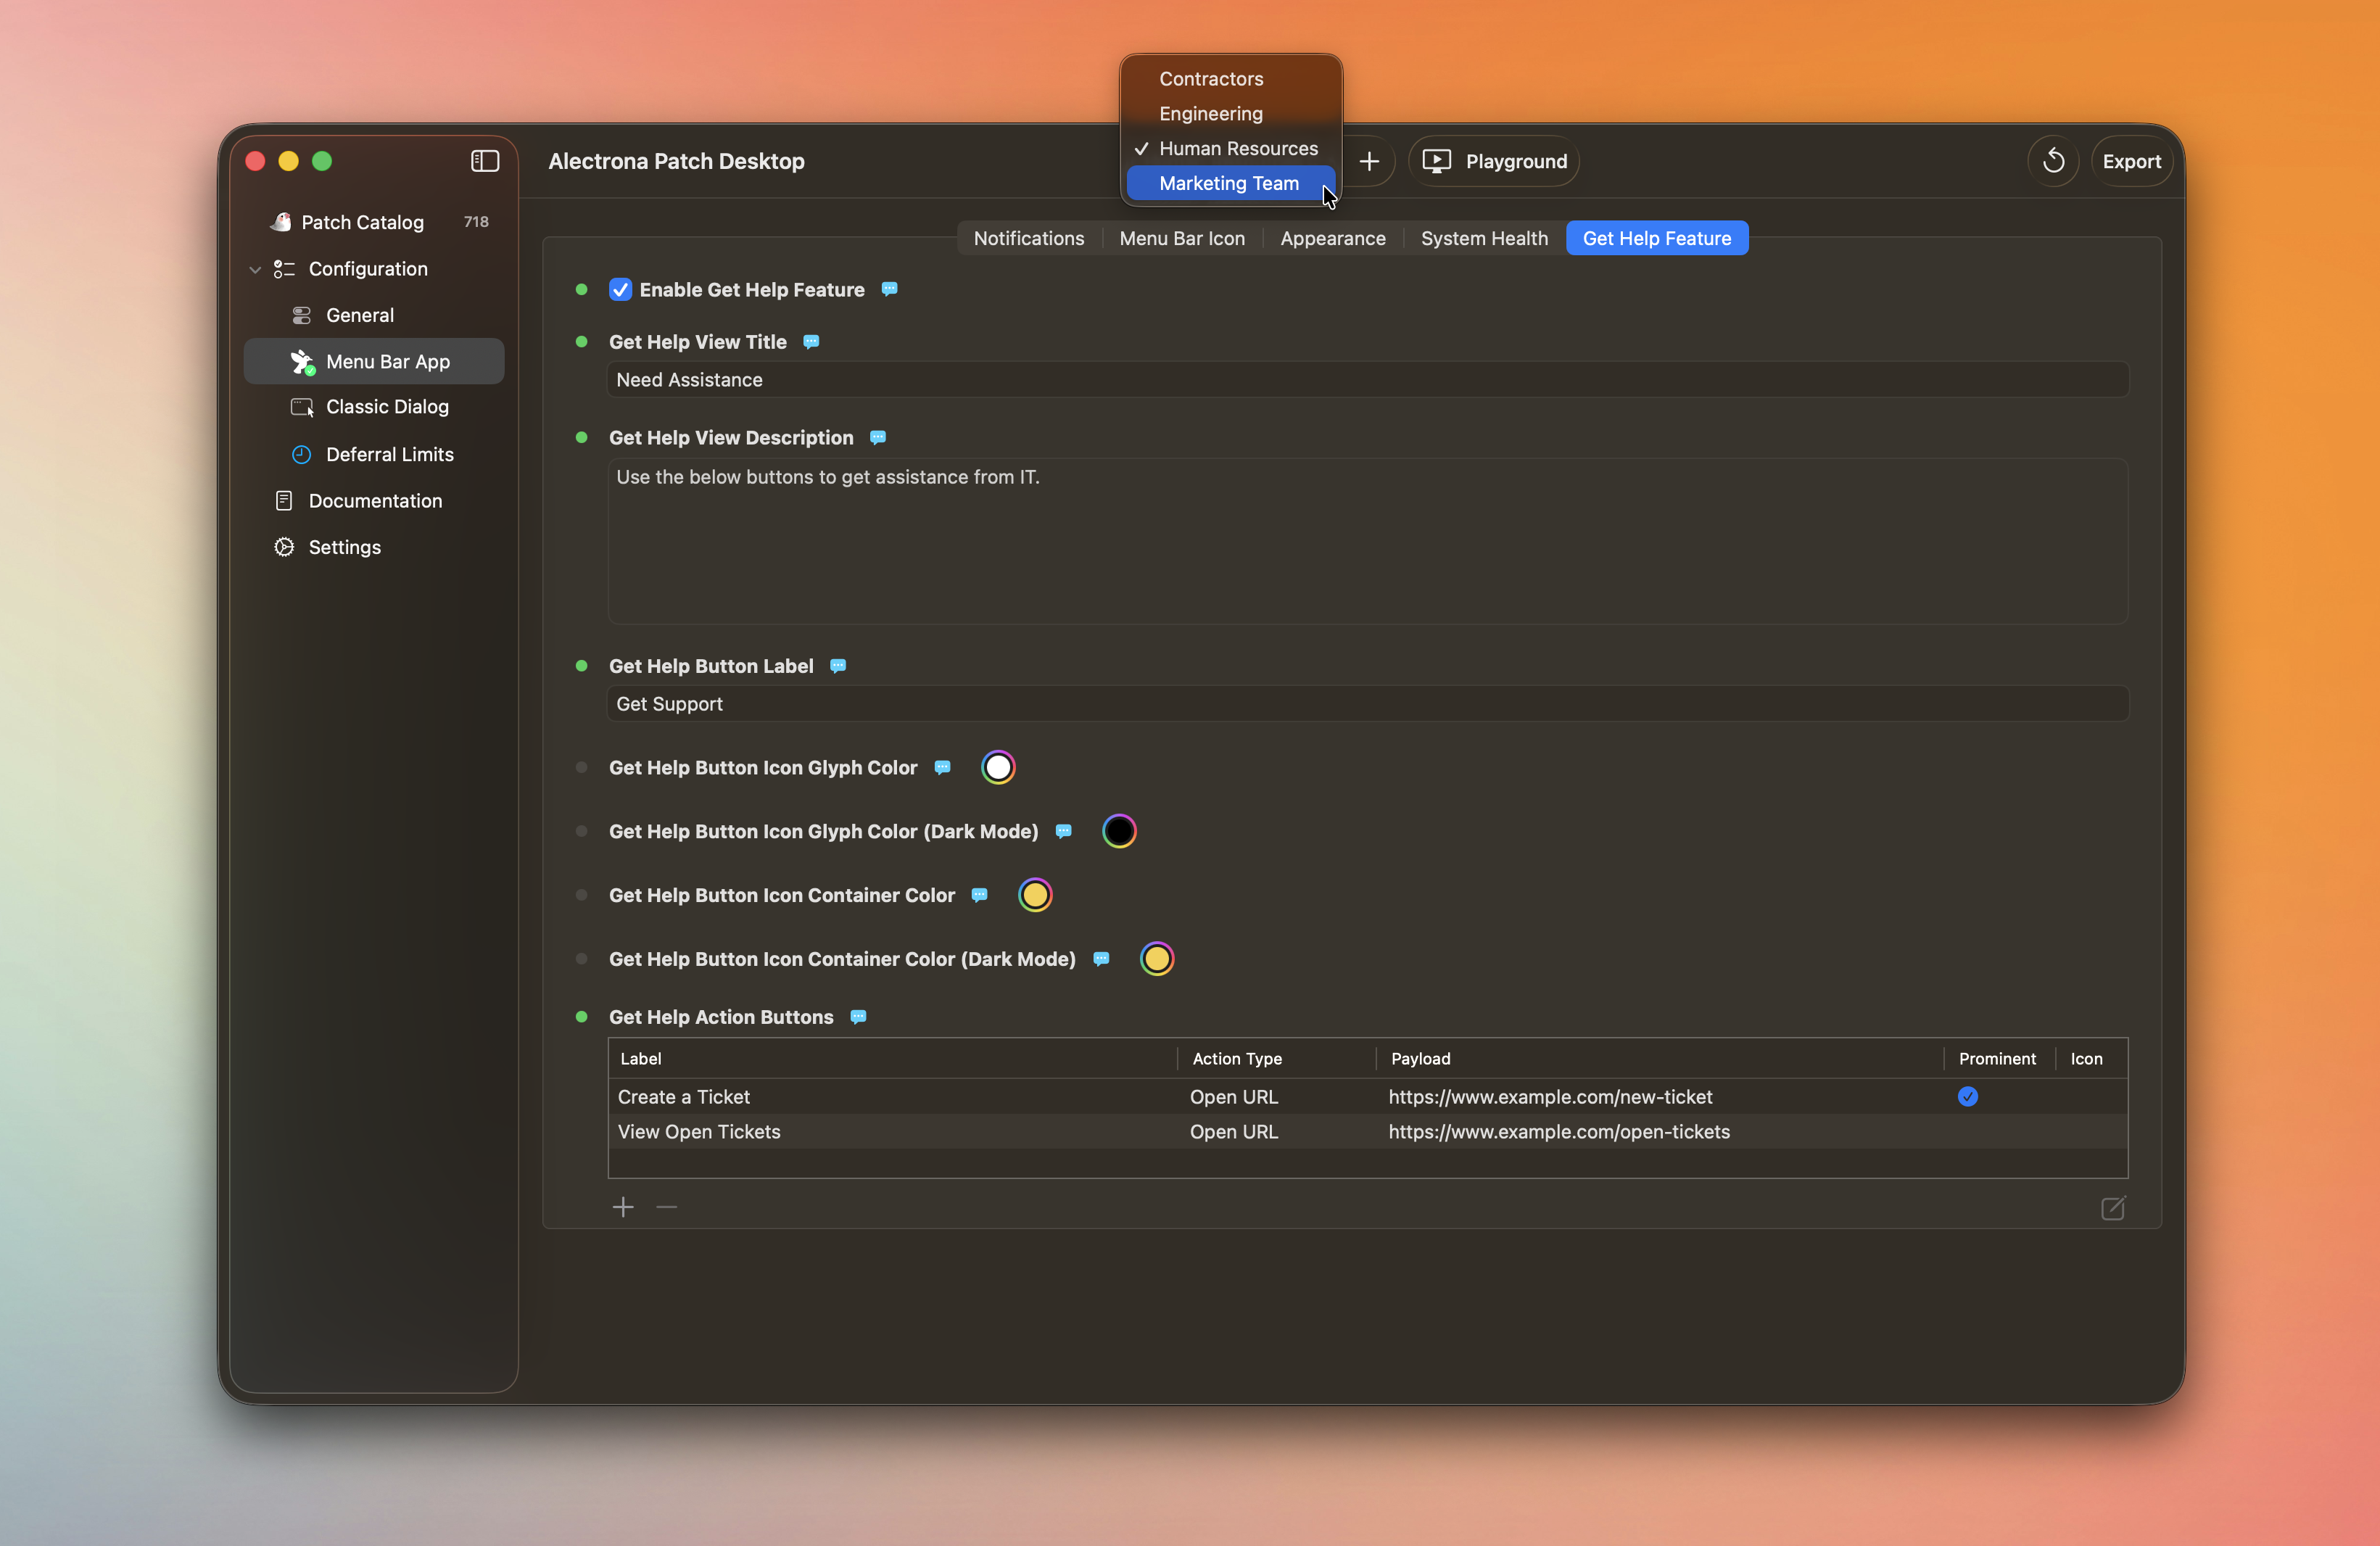Toggle Prominent checkmark for Create a Ticket
The image size is (2380, 1546).
[1967, 1097]
